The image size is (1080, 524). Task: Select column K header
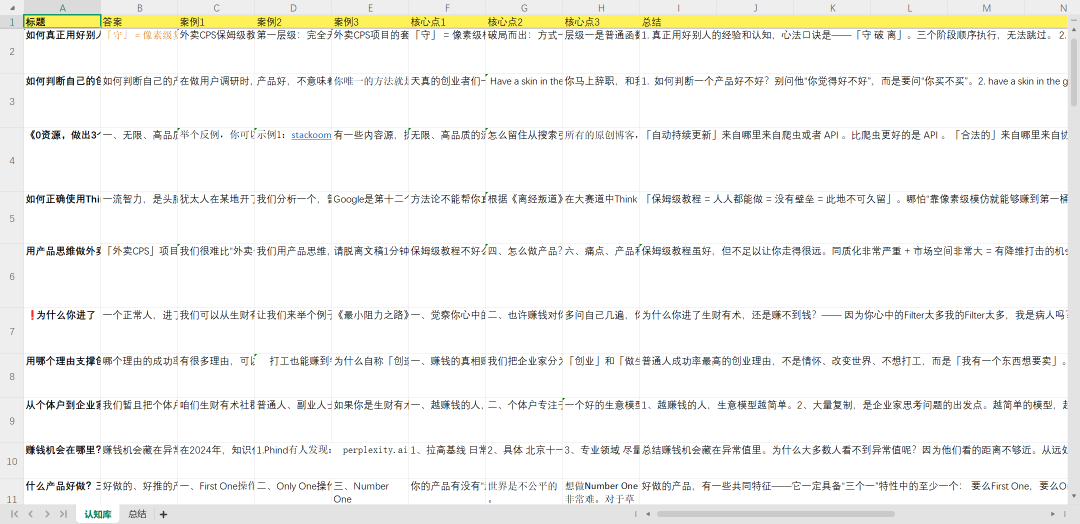(832, 8)
